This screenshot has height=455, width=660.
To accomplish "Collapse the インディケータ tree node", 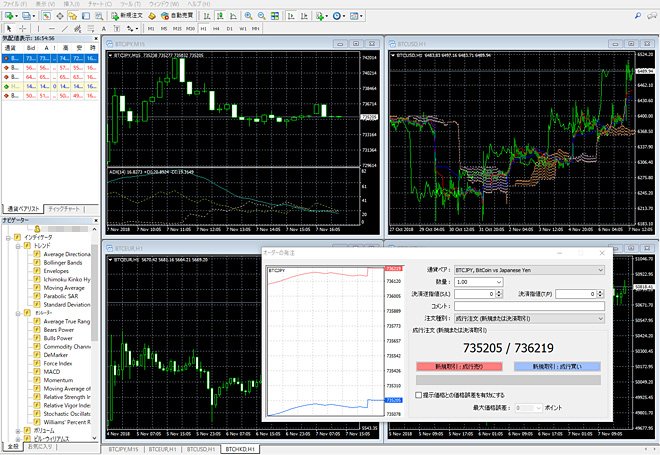I will [8, 237].
